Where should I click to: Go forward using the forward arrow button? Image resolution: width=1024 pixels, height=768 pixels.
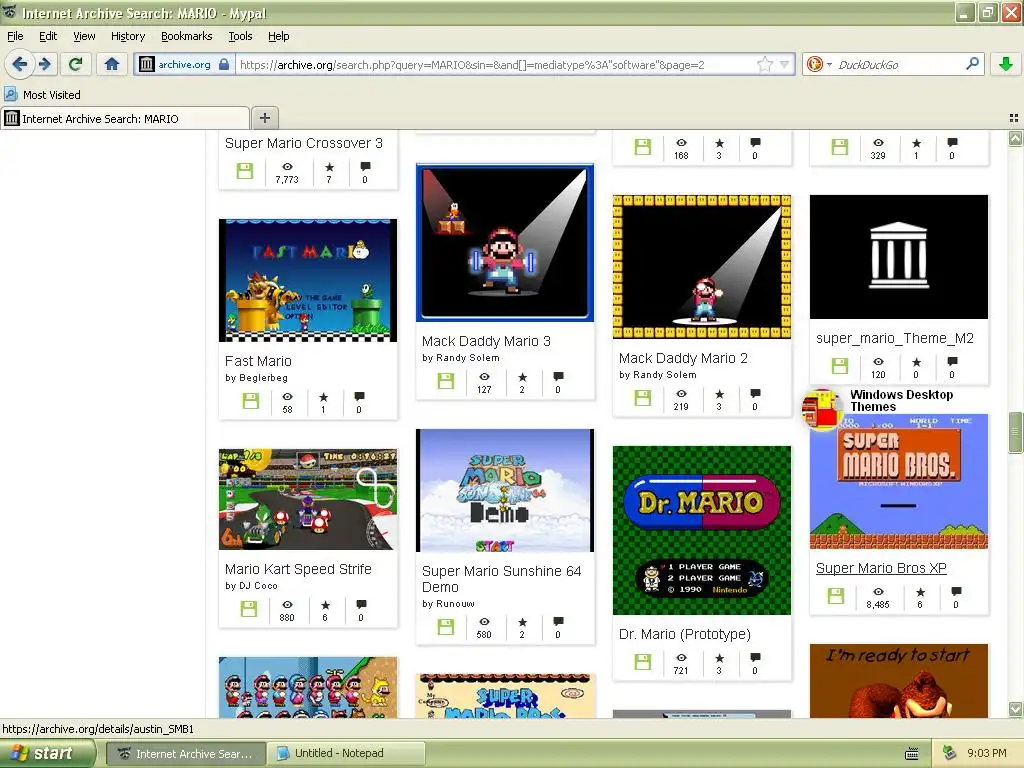[45, 64]
